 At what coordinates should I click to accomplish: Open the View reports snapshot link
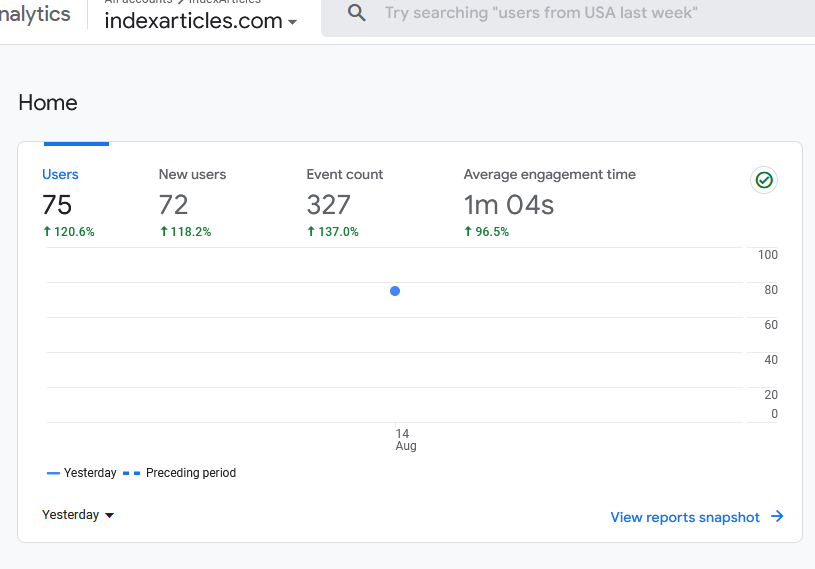pos(685,517)
